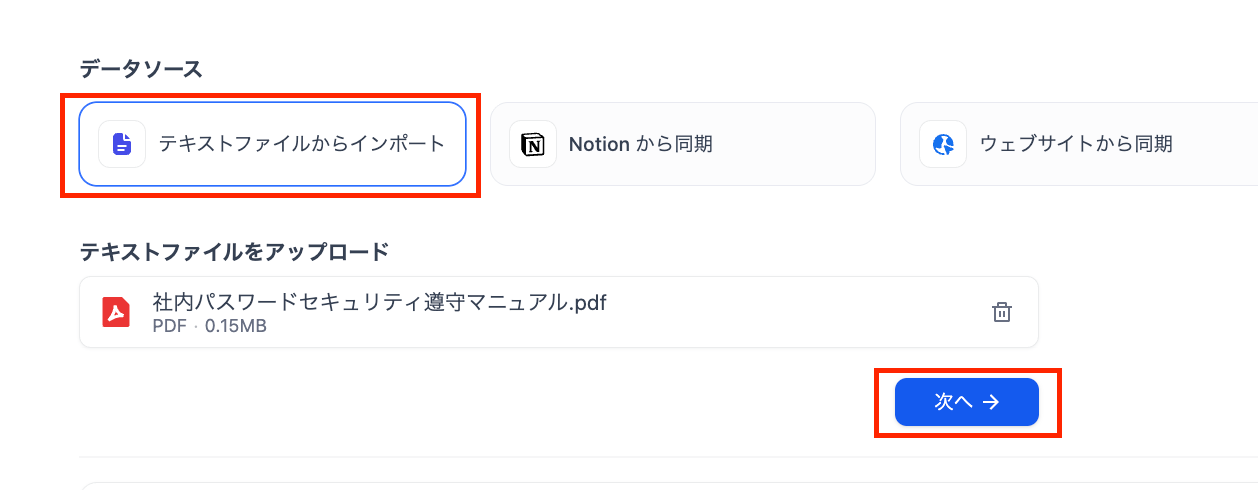Click the blue globe website icon
Screen dimensions: 1258x490
943,144
